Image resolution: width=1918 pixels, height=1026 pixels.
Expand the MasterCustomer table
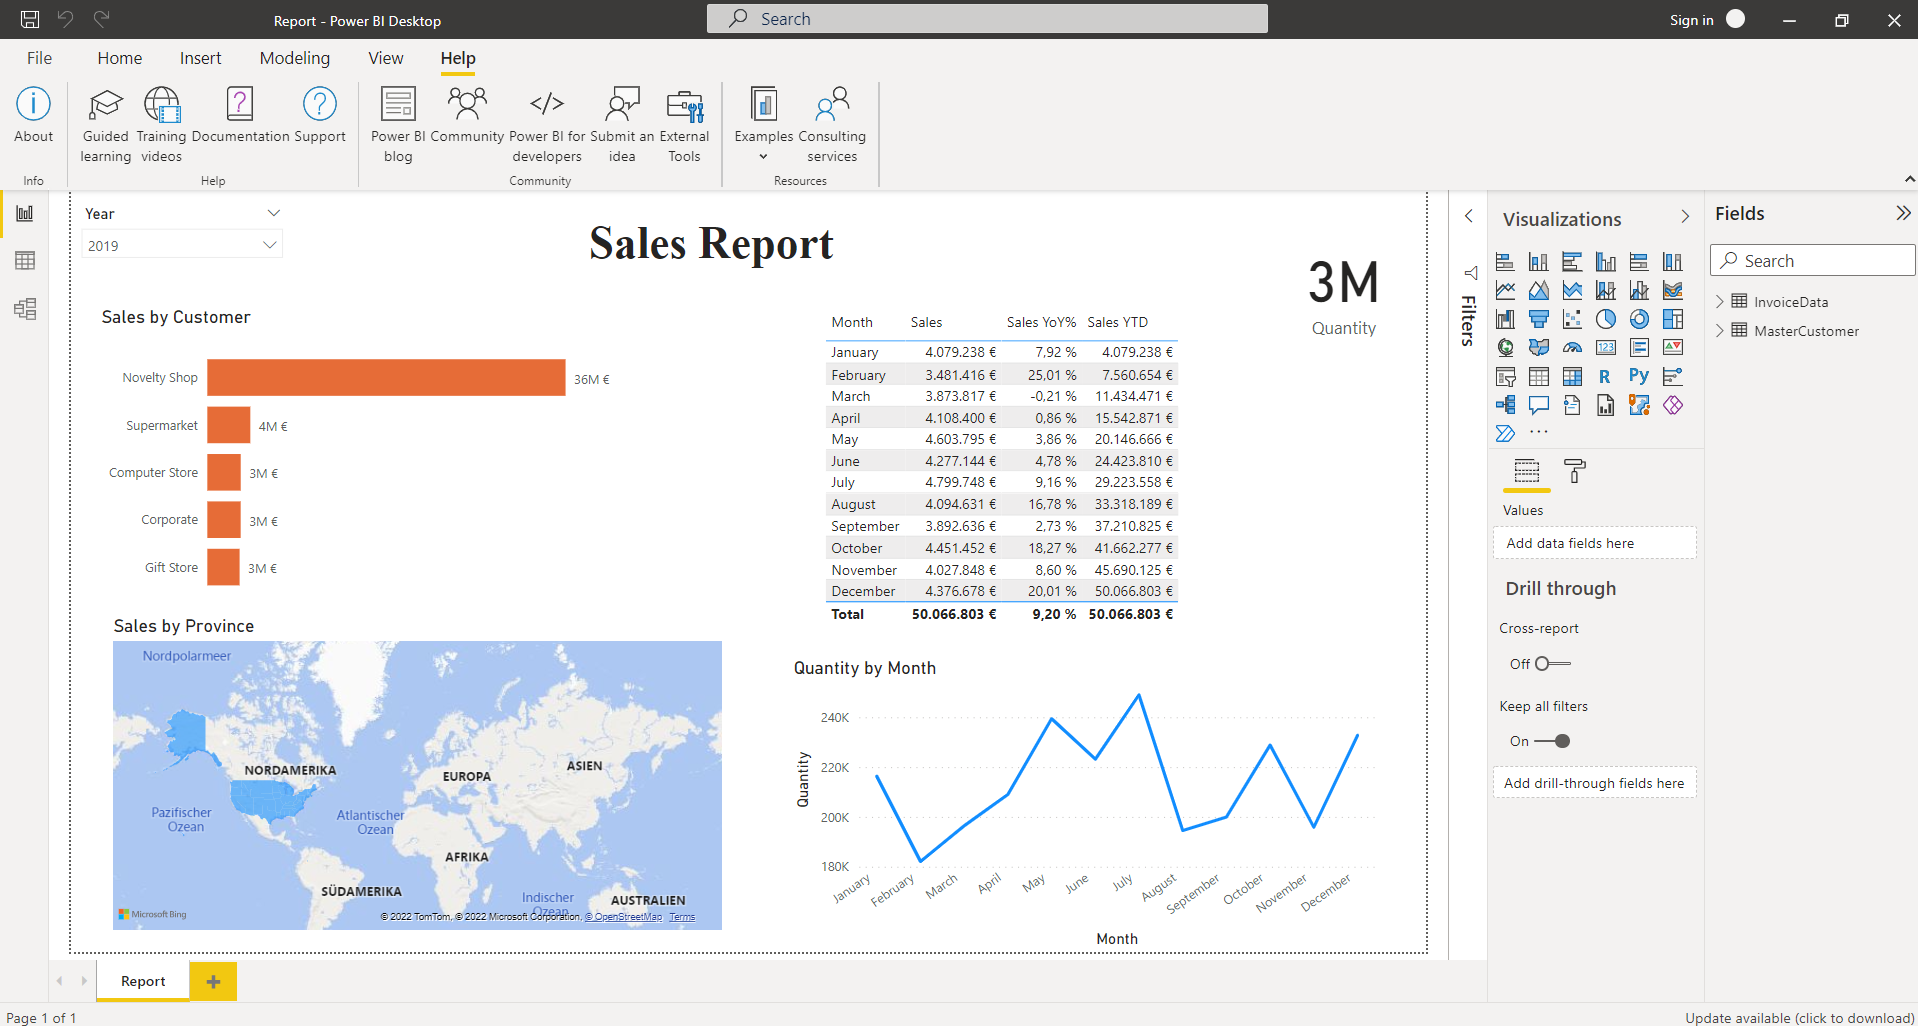pos(1720,330)
